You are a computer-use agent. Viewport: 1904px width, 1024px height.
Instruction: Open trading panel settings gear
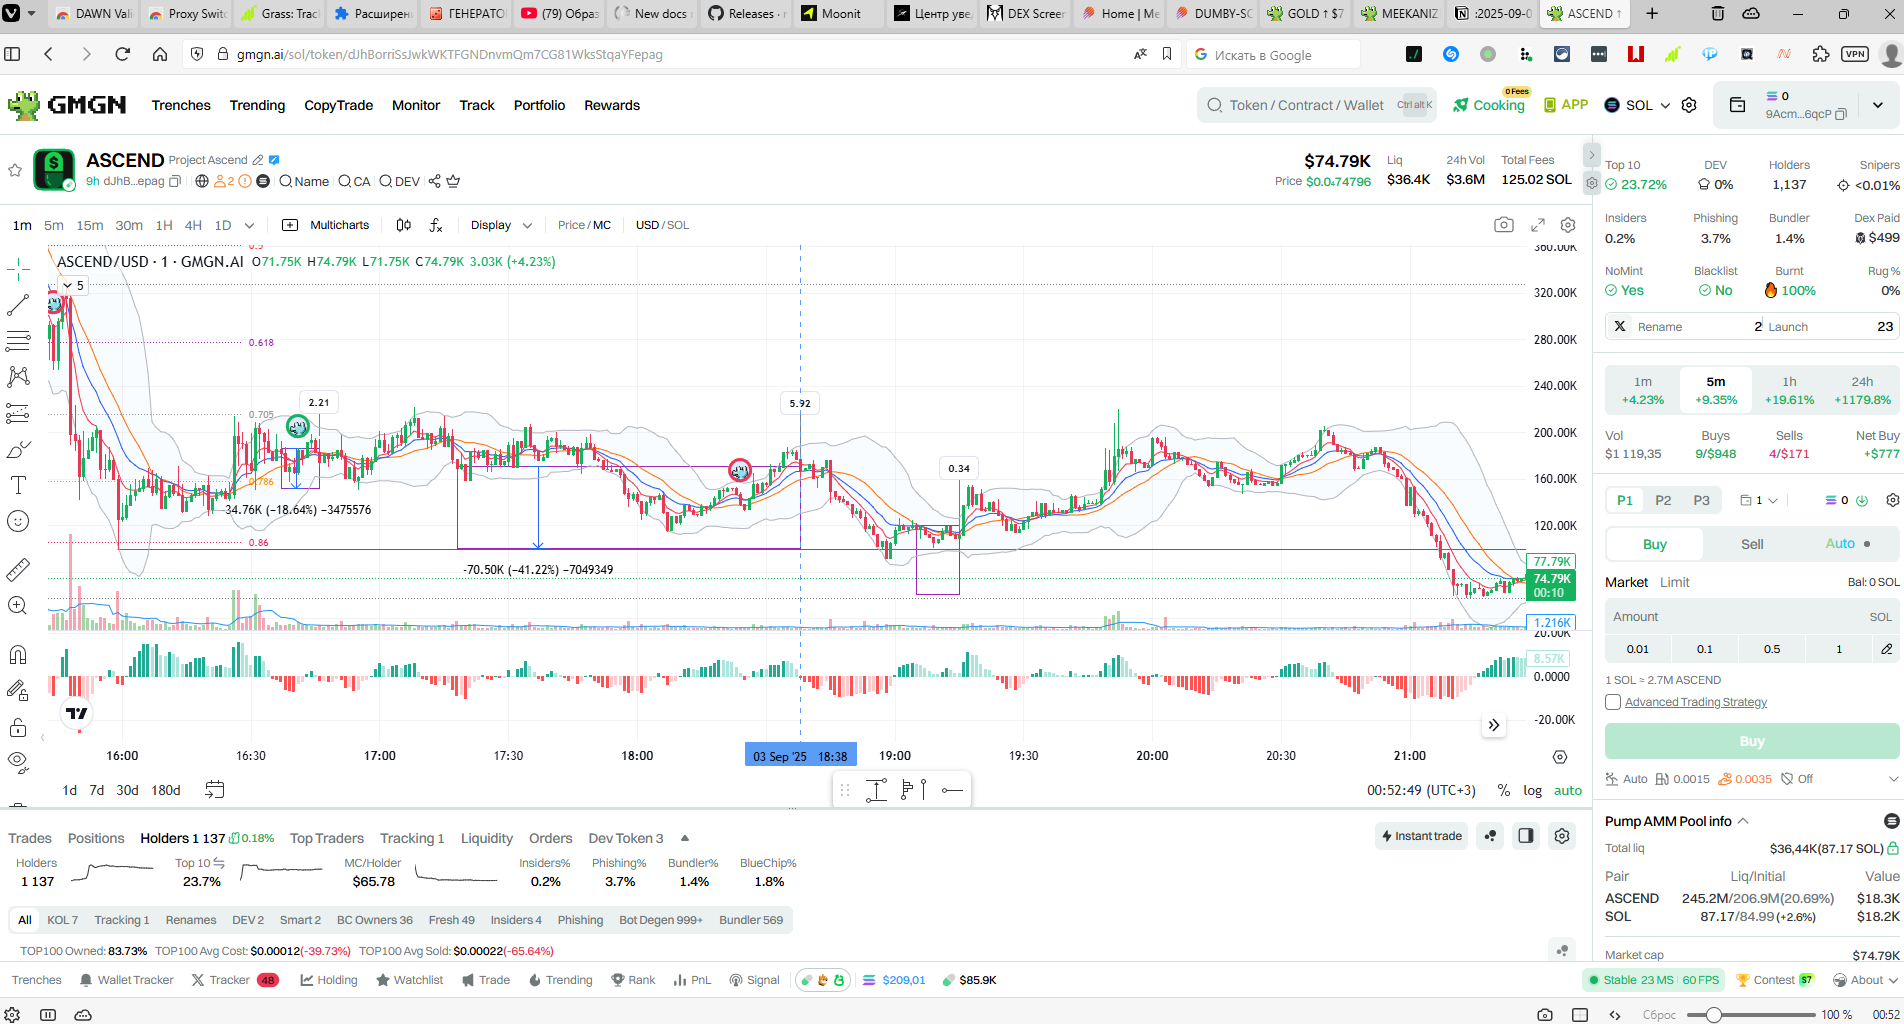pyautogui.click(x=1892, y=500)
